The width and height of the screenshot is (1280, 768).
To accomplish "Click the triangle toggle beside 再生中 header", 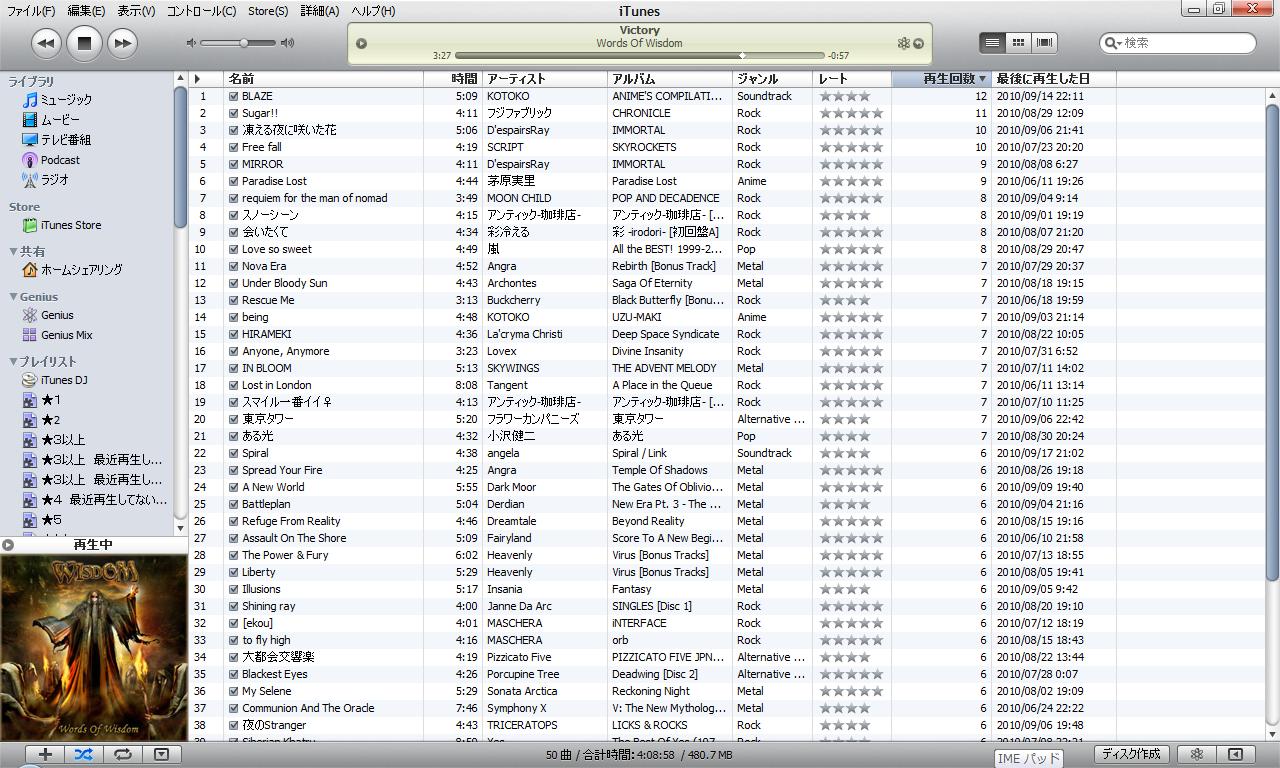I will pyautogui.click(x=8, y=545).
